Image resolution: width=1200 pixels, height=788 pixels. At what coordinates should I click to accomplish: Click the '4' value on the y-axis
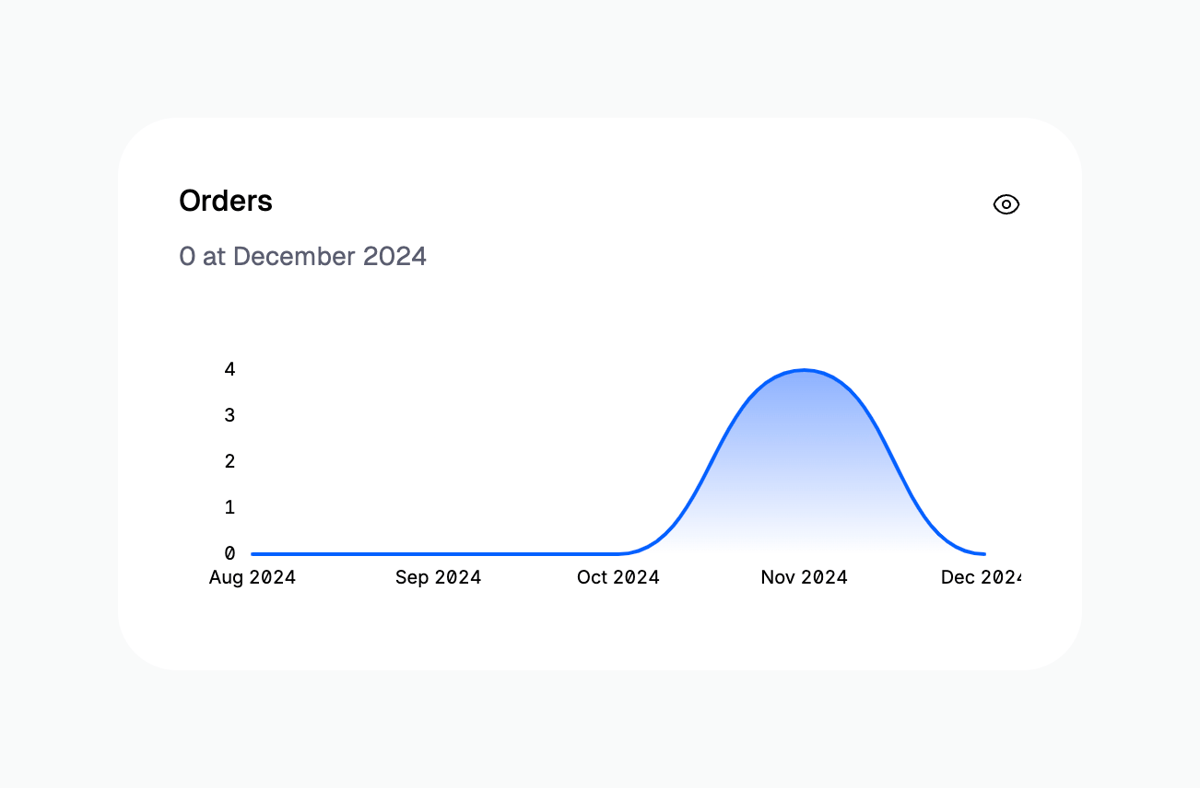(229, 369)
